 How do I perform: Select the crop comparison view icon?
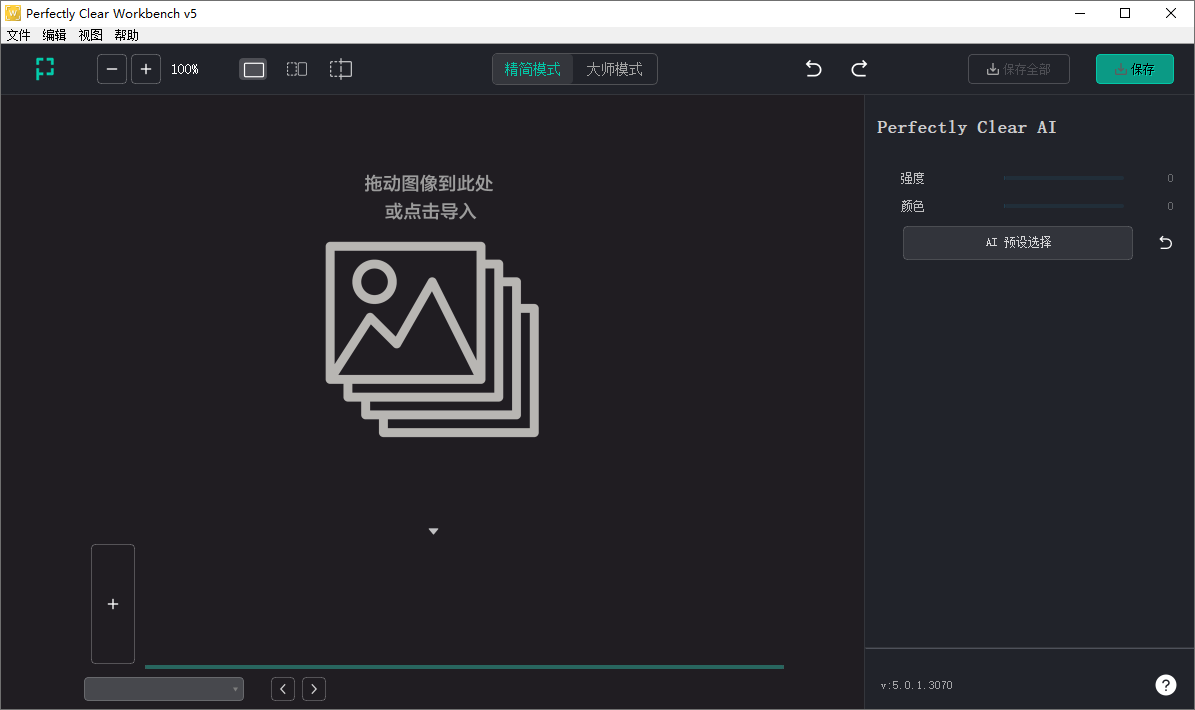click(340, 69)
